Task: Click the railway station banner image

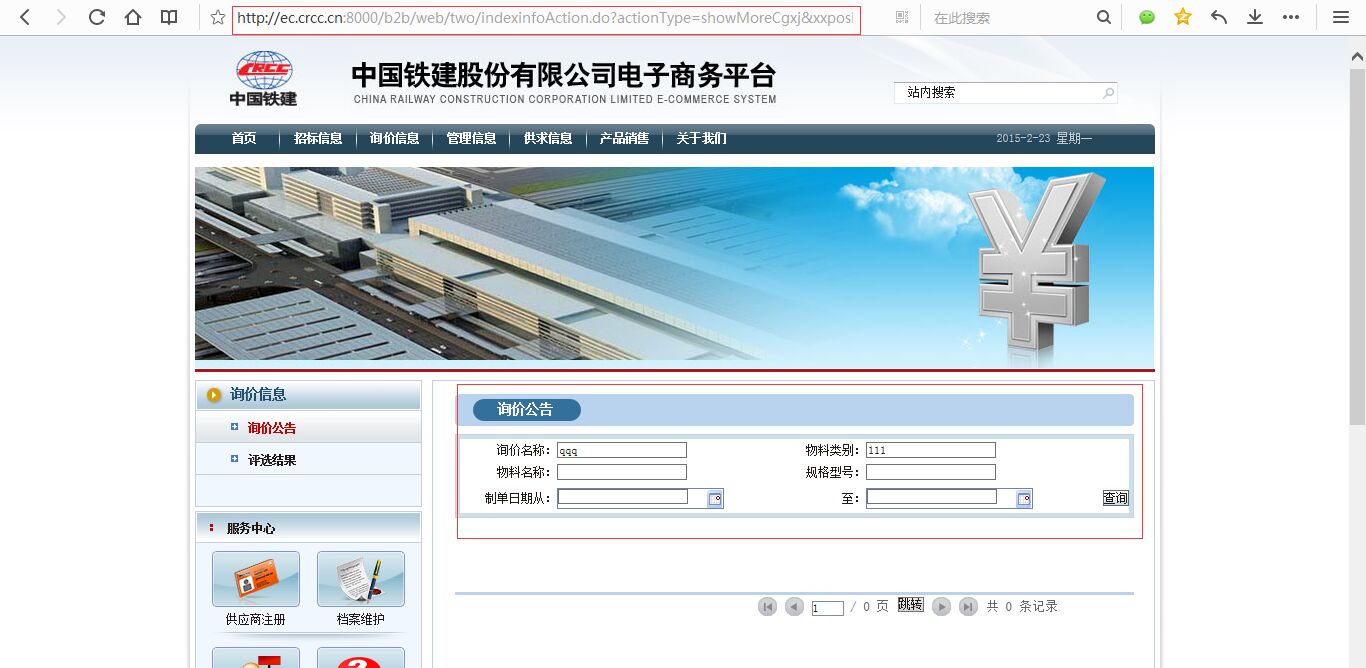Action: [x=674, y=263]
